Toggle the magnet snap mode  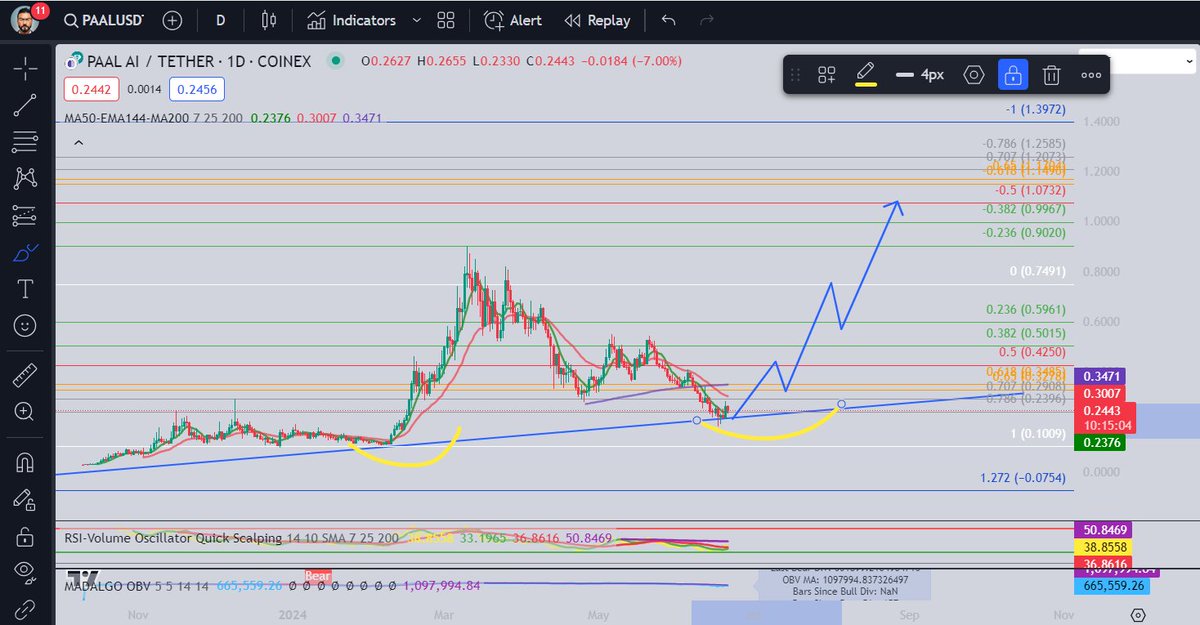tap(26, 462)
